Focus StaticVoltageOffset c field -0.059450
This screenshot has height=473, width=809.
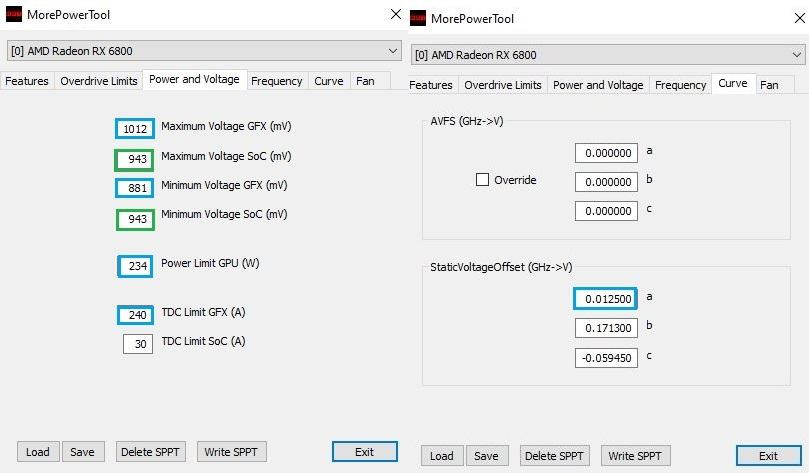(606, 358)
